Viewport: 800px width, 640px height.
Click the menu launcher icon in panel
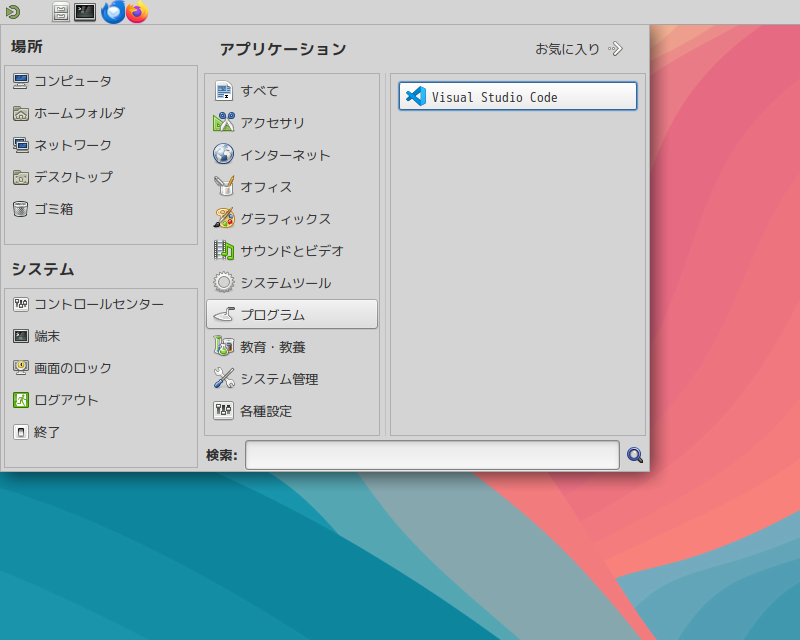click(x=13, y=12)
